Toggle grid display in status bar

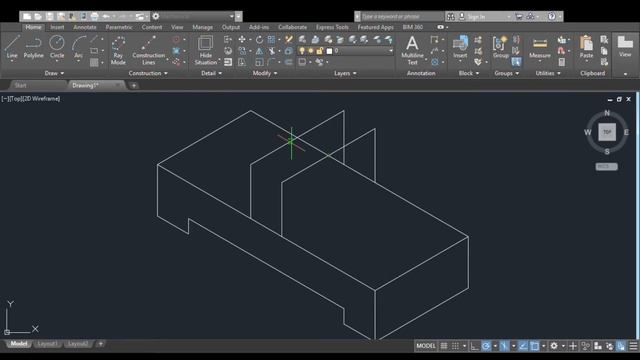pos(444,346)
